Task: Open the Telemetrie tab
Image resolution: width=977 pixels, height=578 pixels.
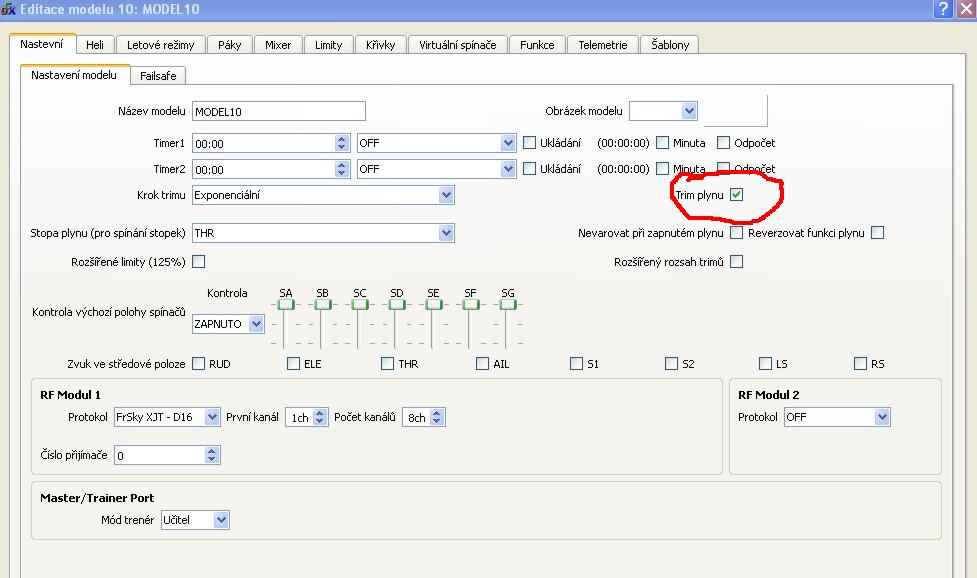Action: click(x=603, y=45)
